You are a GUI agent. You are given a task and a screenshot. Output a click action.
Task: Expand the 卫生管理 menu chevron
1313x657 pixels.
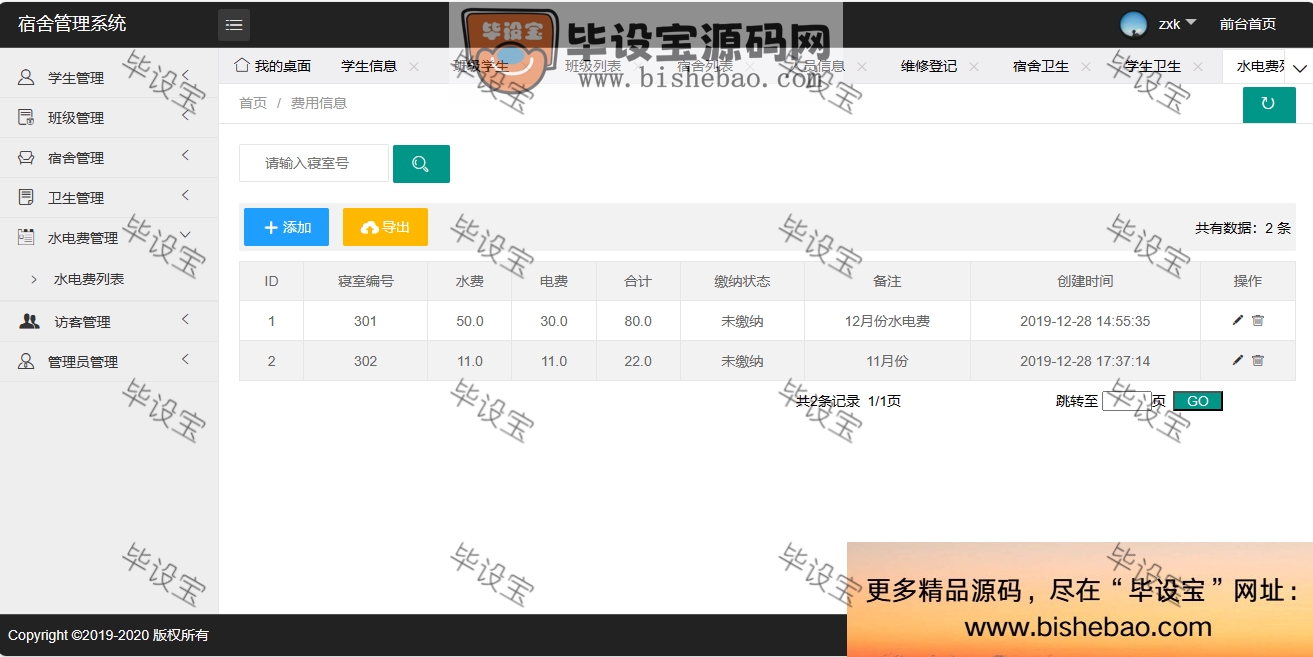click(x=185, y=195)
